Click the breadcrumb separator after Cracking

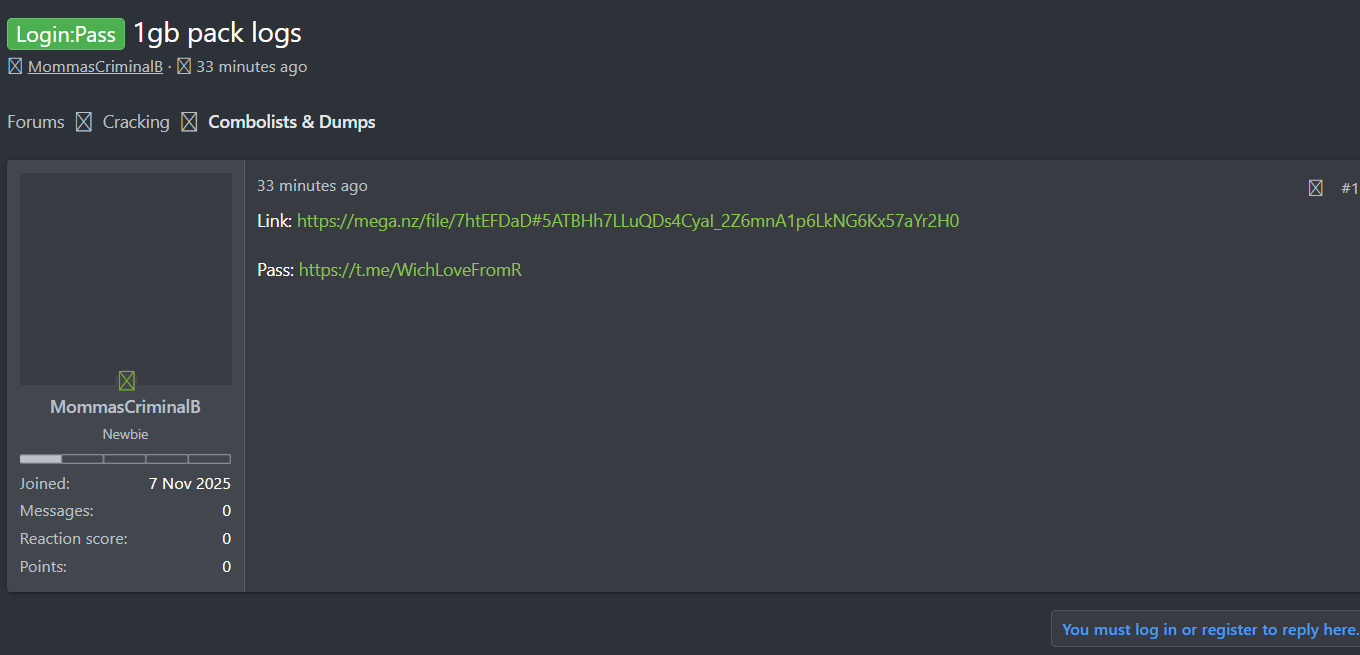[x=189, y=122]
